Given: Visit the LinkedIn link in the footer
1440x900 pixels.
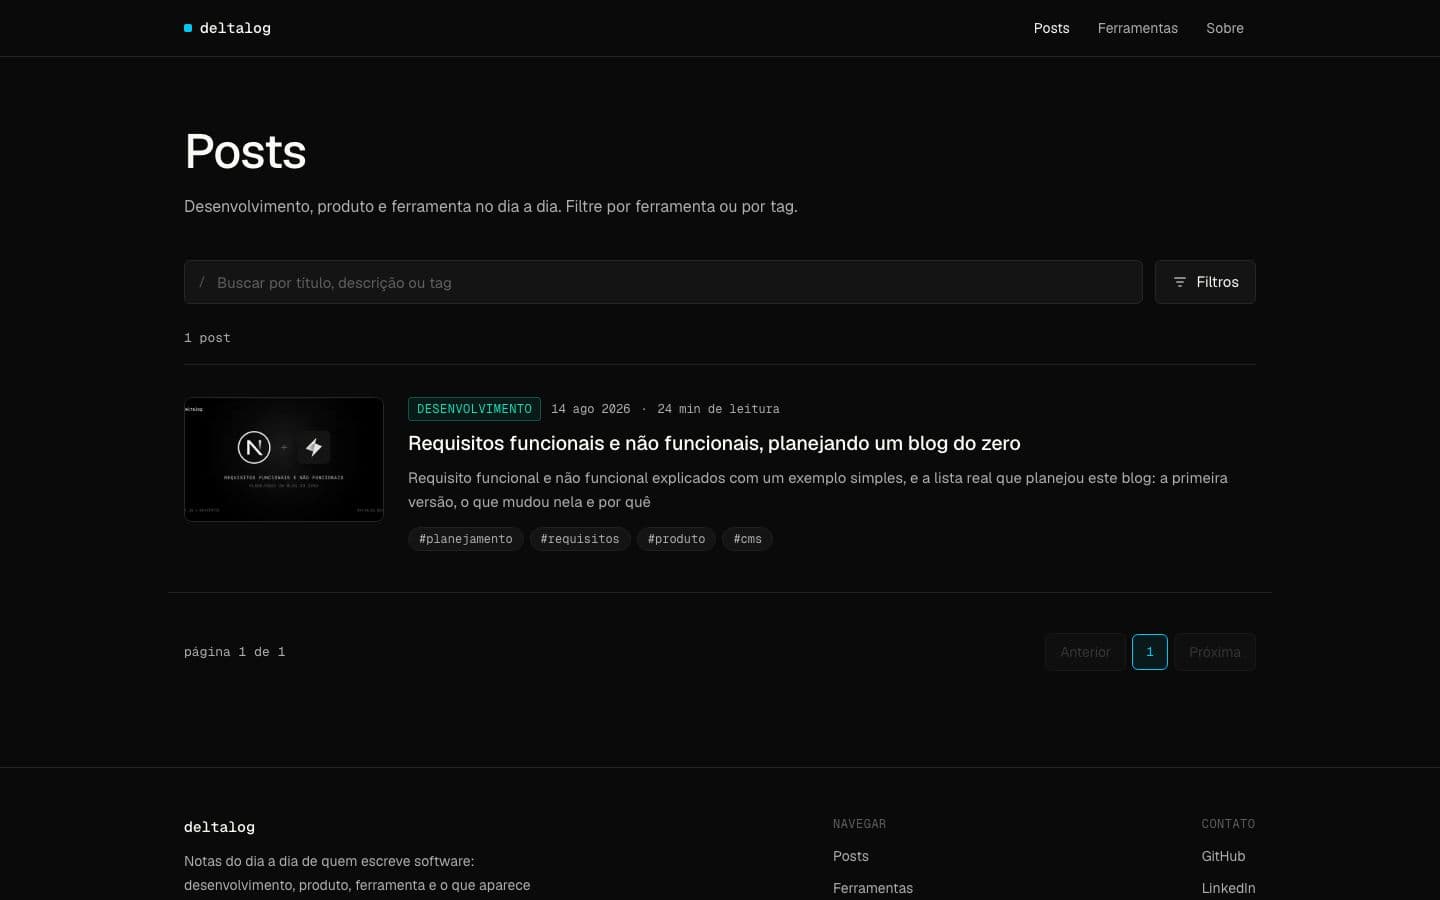Looking at the screenshot, I should (1228, 888).
